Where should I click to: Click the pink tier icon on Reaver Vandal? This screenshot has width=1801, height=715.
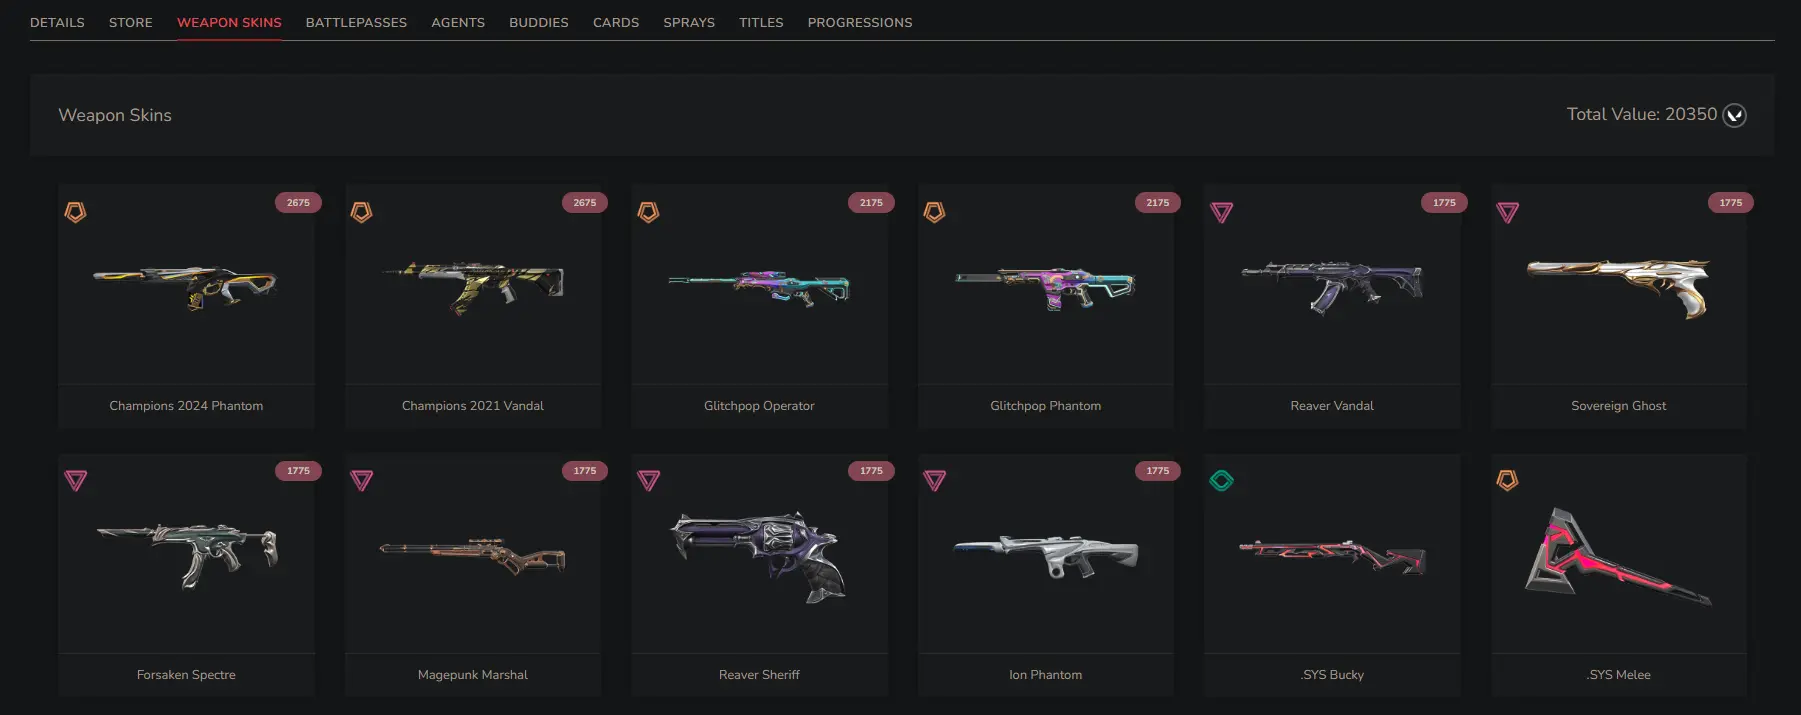[1221, 212]
